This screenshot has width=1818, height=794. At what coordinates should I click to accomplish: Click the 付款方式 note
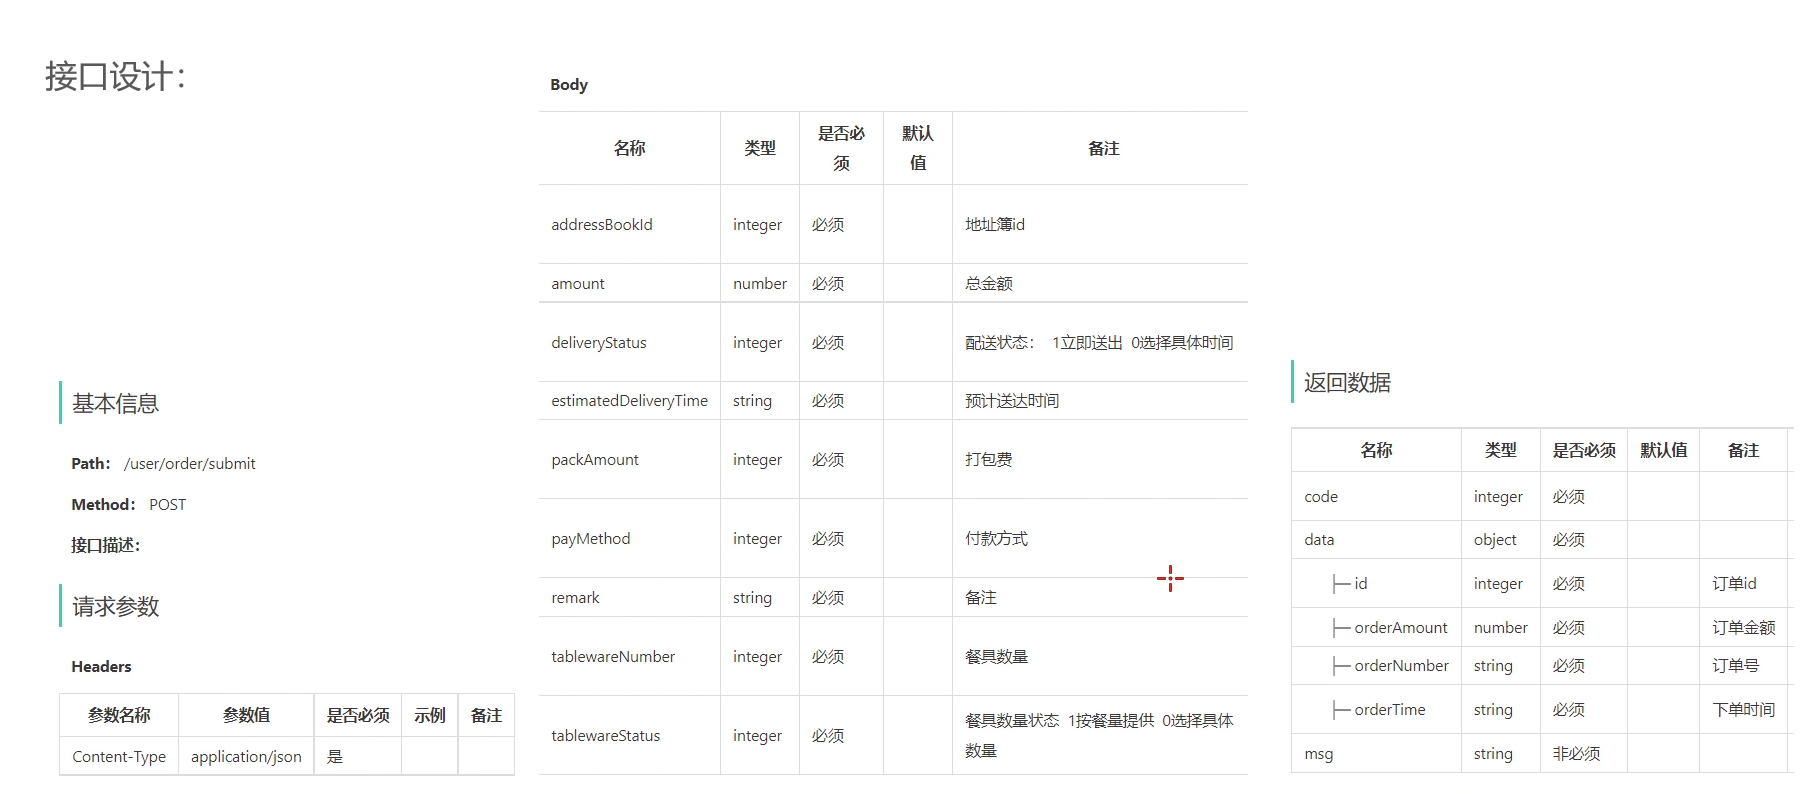point(996,538)
